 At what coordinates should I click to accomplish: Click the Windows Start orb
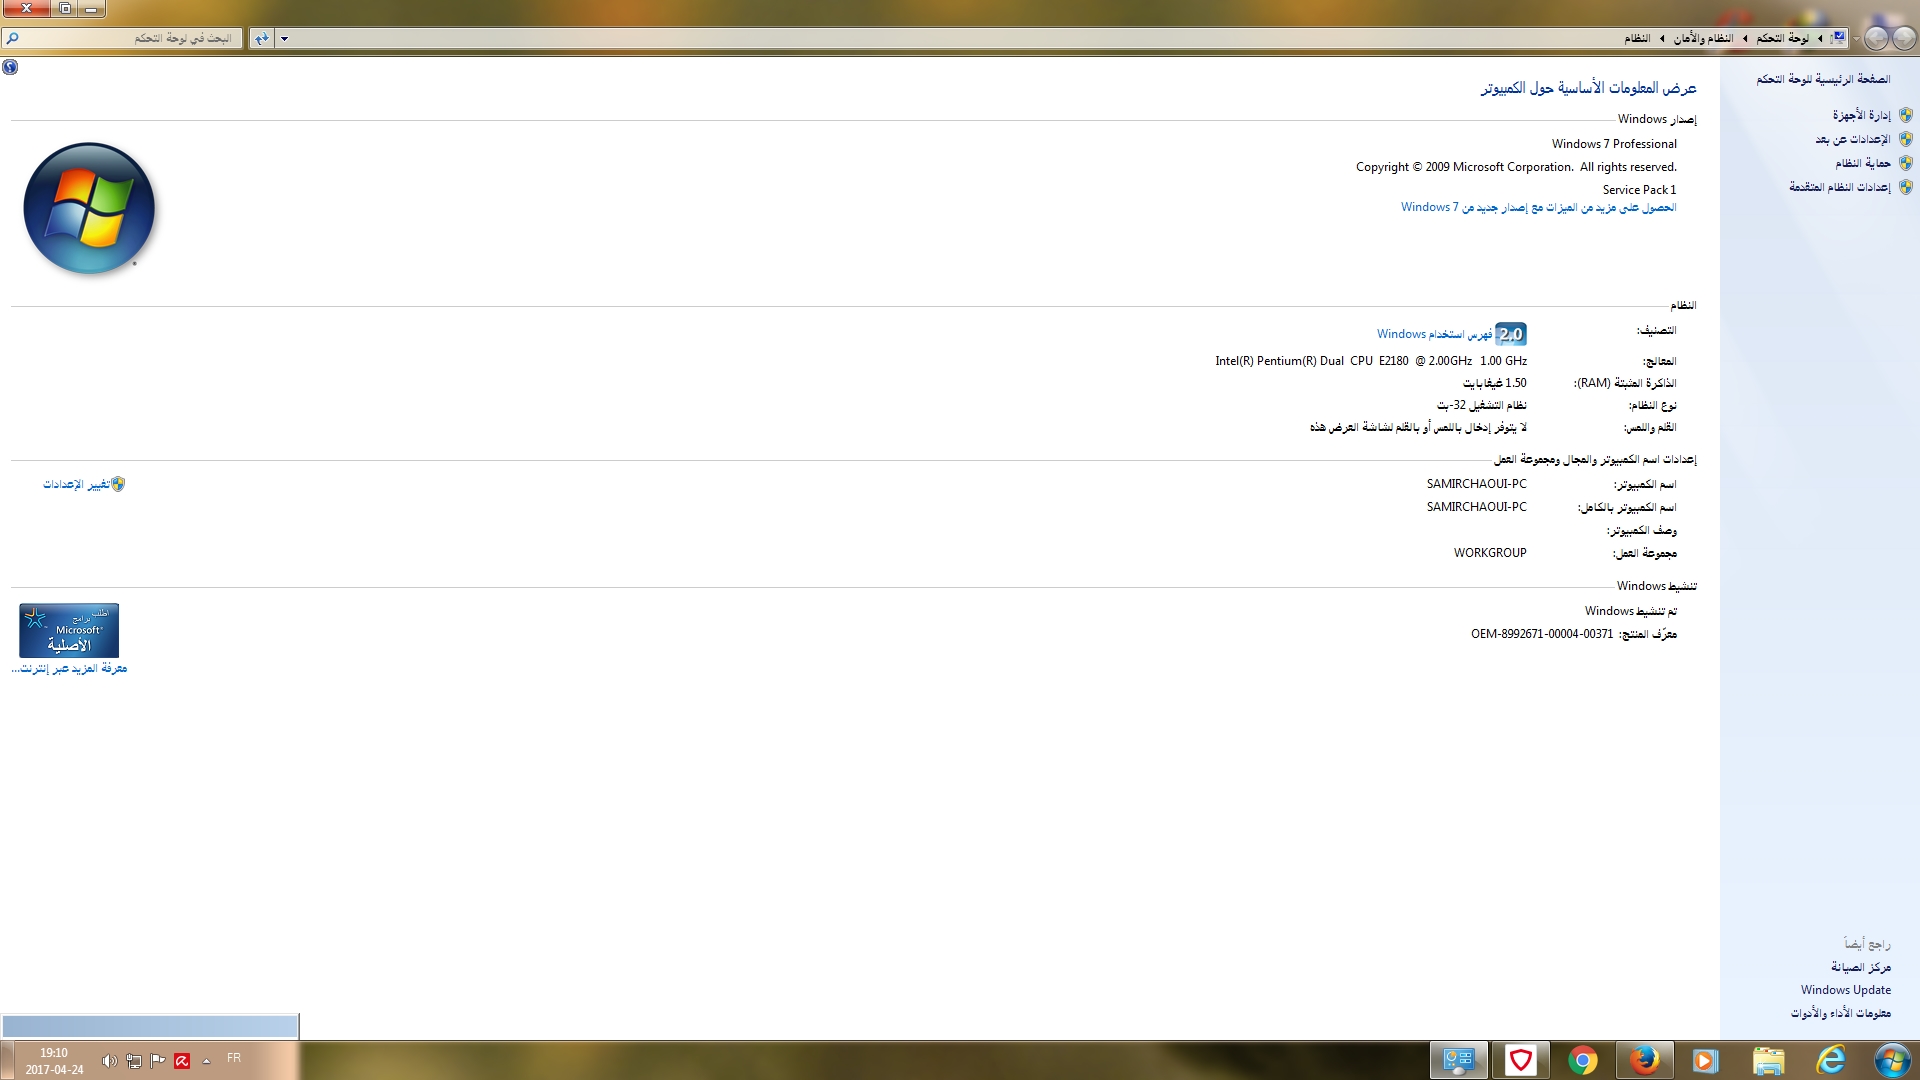pos(1892,1060)
